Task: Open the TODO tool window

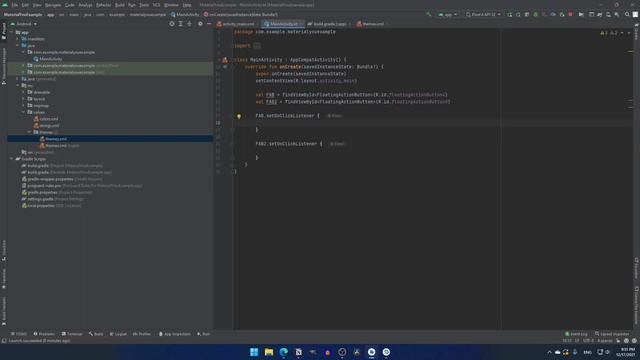Action: (19, 334)
